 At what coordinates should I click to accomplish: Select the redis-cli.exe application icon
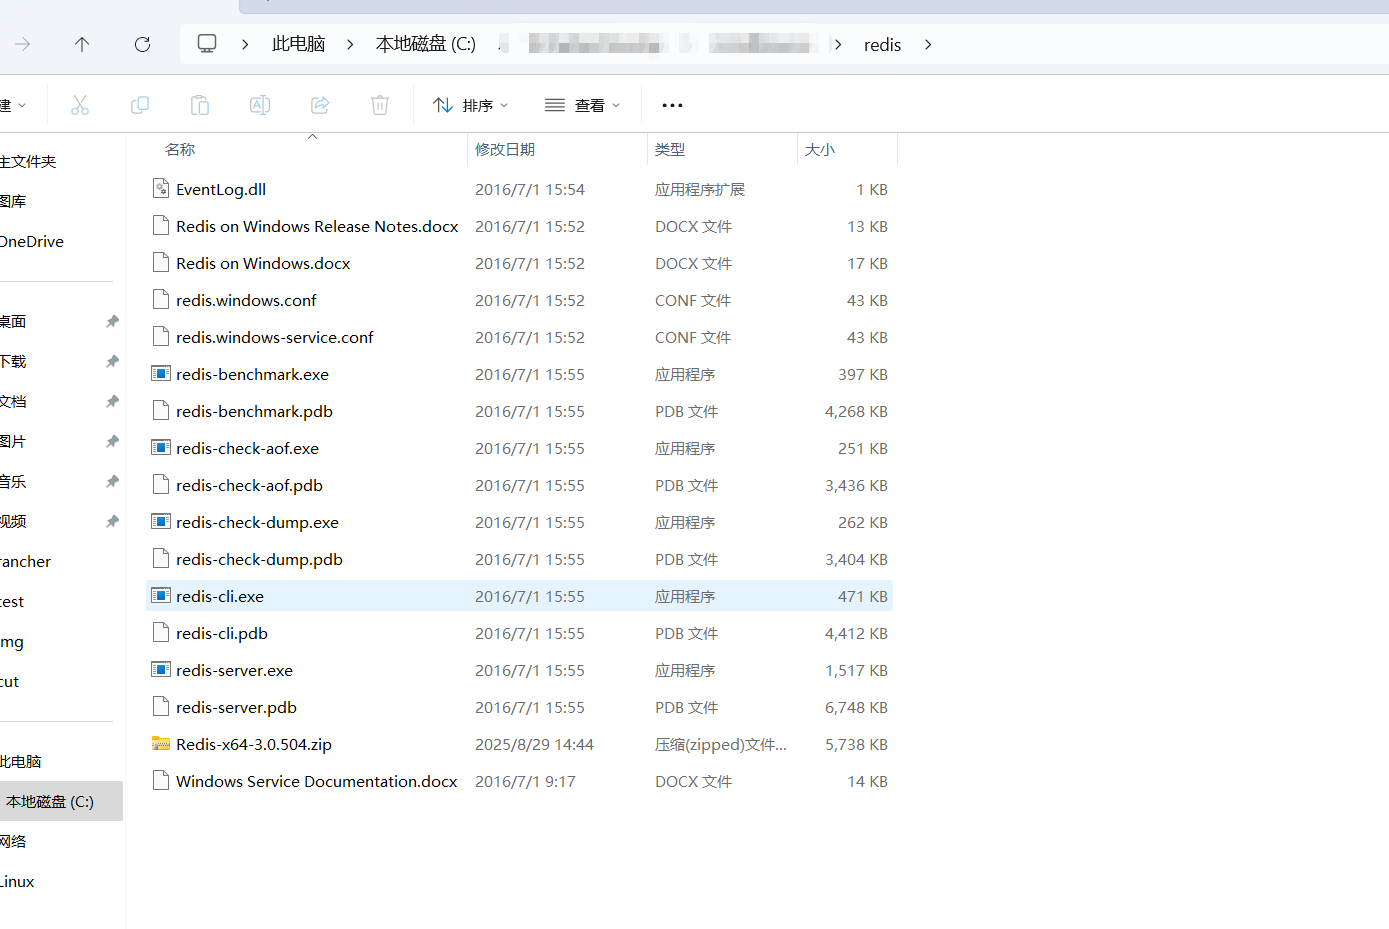[x=160, y=596]
